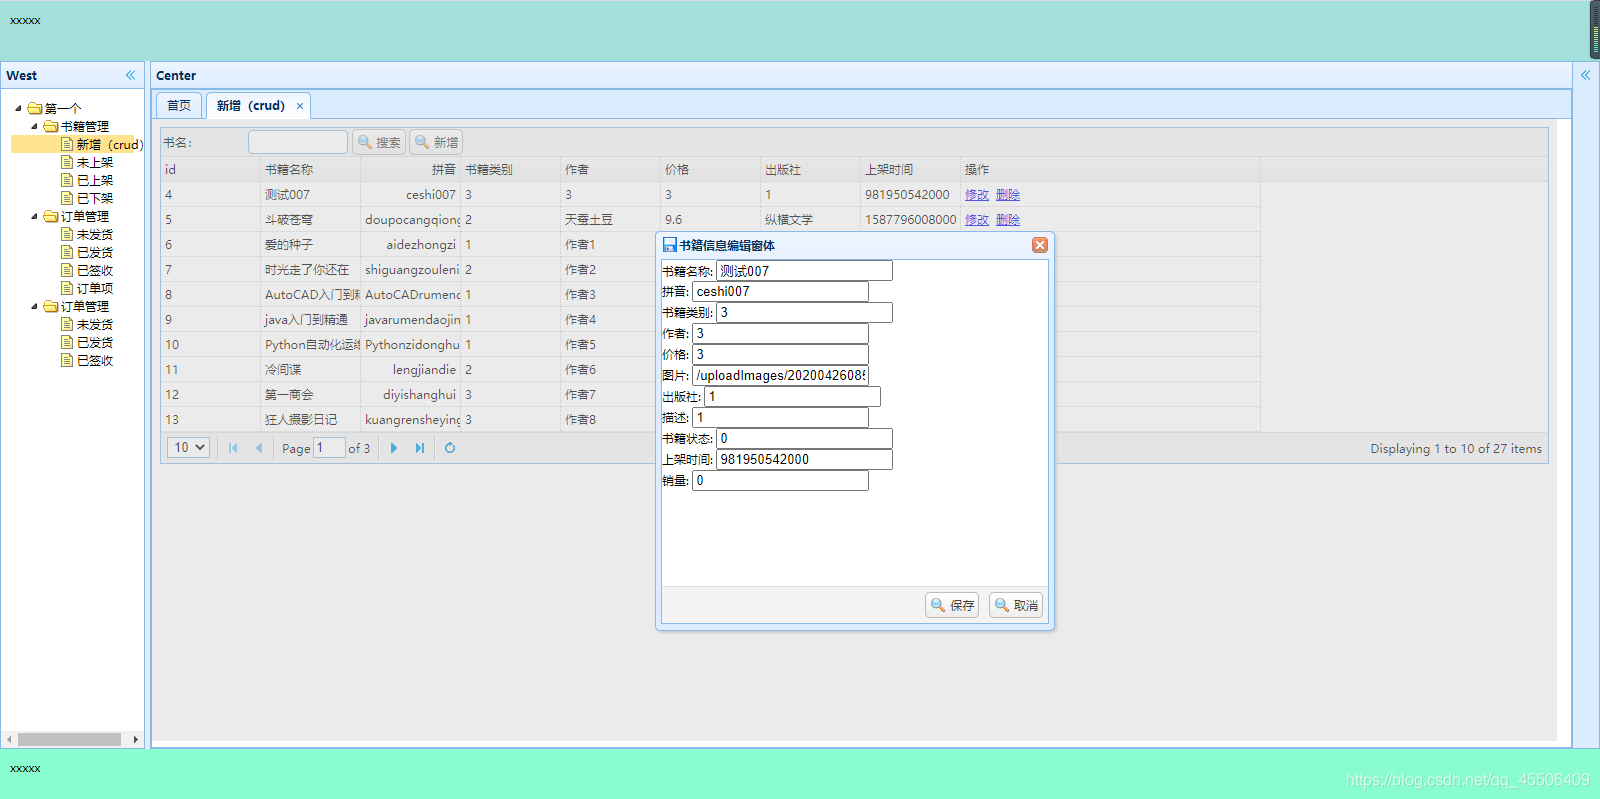1600x799 pixels.
Task: Focus the 书籍名称 field in dialog
Action: point(804,271)
